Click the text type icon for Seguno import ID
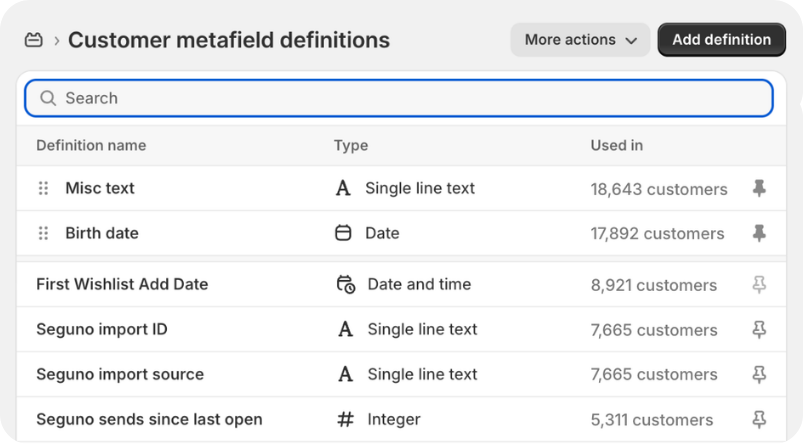 coord(346,329)
